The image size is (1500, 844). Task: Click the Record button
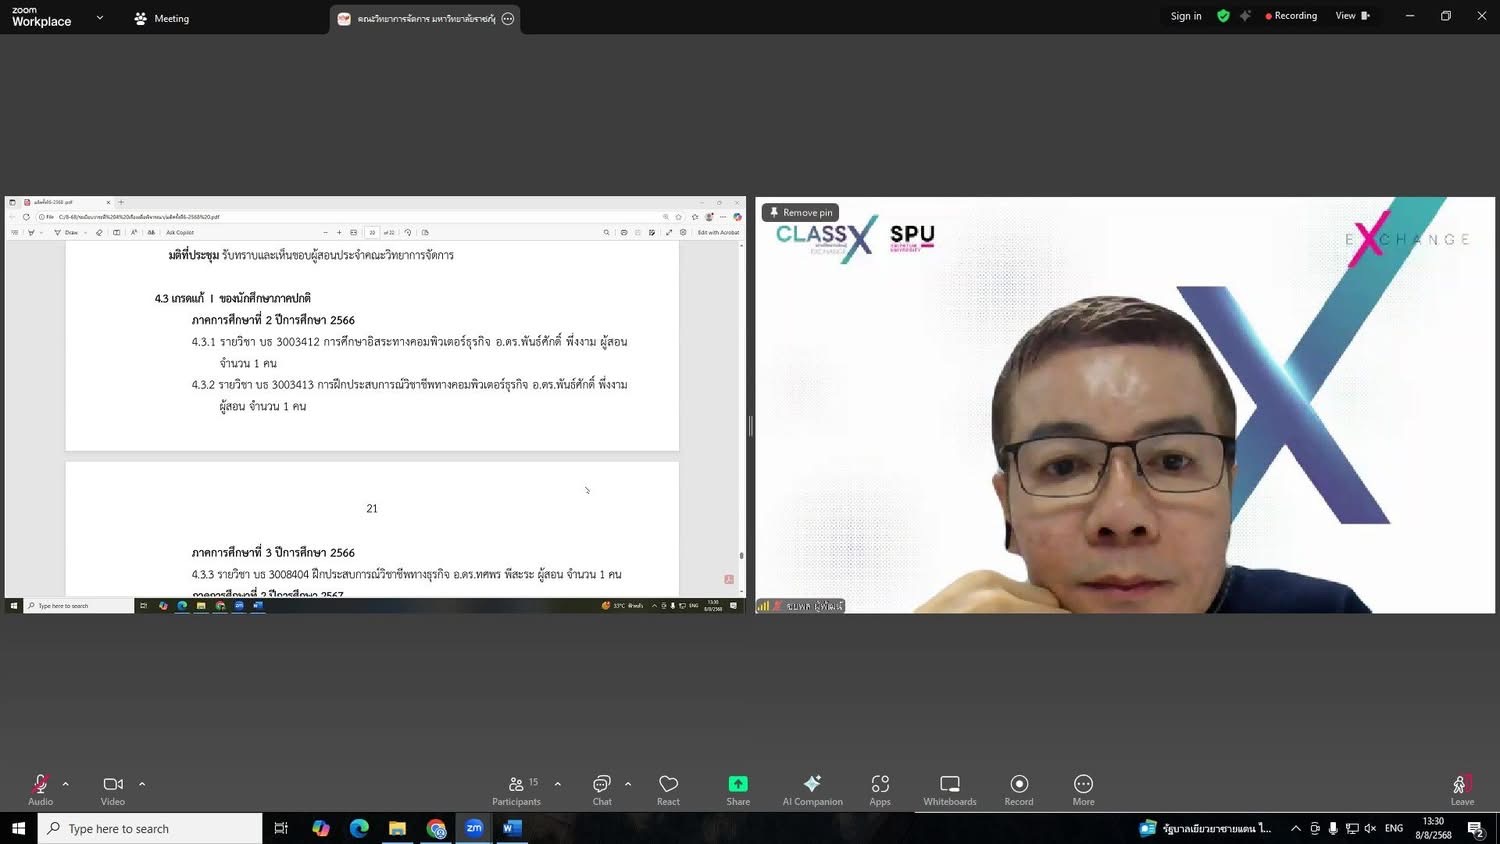coord(1019,789)
